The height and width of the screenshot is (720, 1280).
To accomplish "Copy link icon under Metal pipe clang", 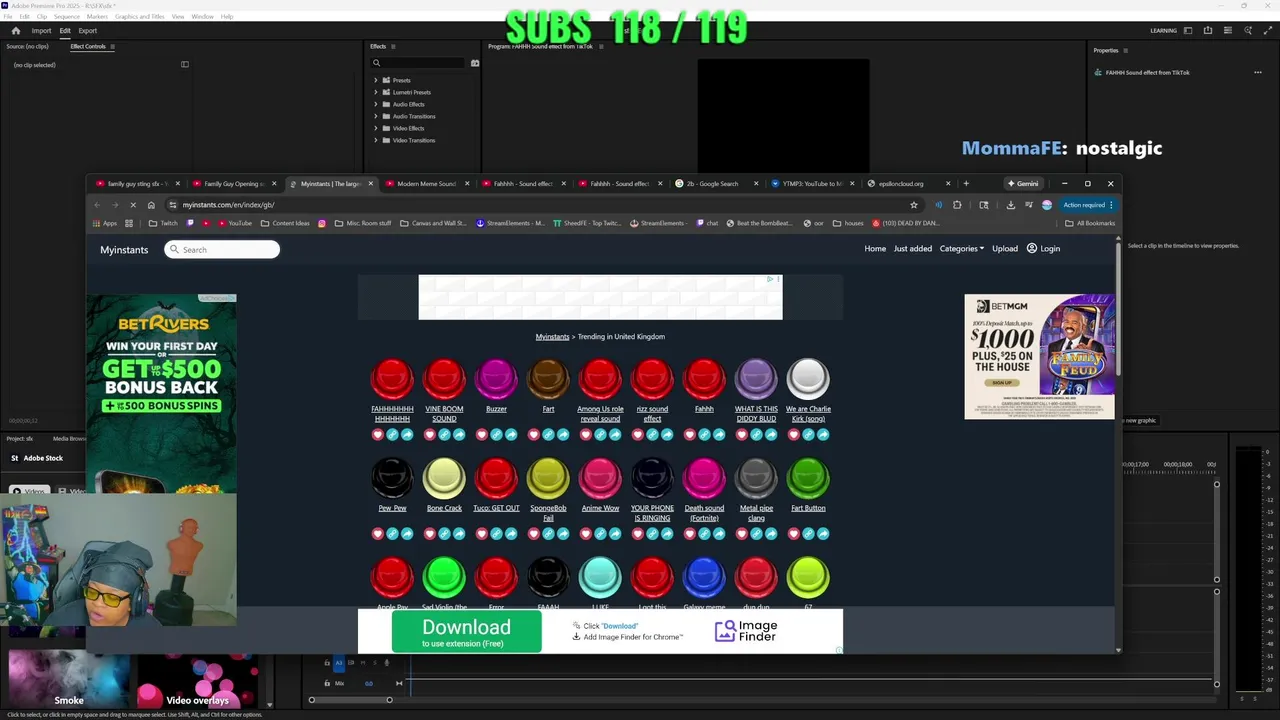I will (x=756, y=534).
